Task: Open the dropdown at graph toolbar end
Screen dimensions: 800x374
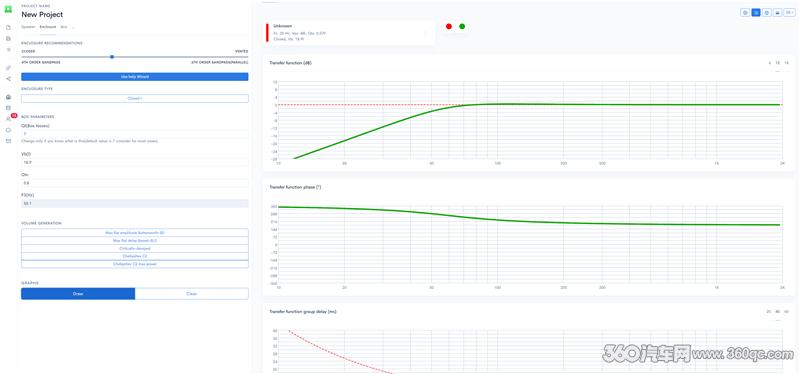Action: tap(789, 12)
